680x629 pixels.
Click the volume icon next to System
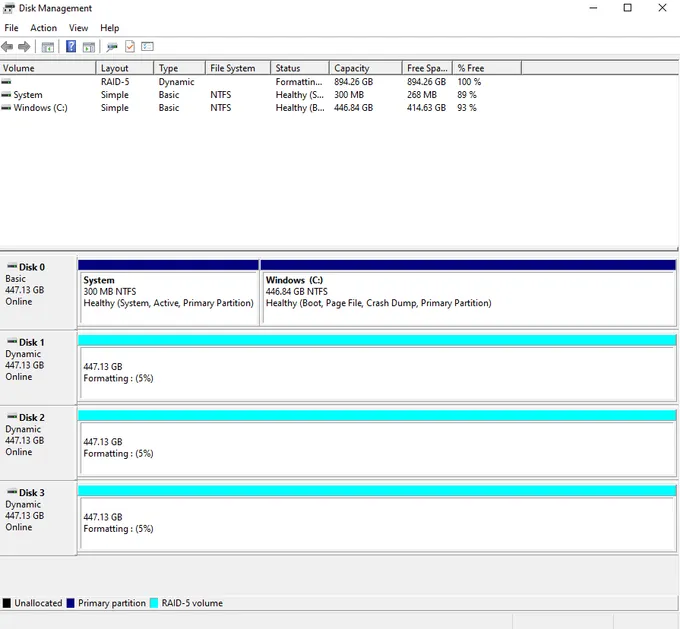[x=6, y=95]
